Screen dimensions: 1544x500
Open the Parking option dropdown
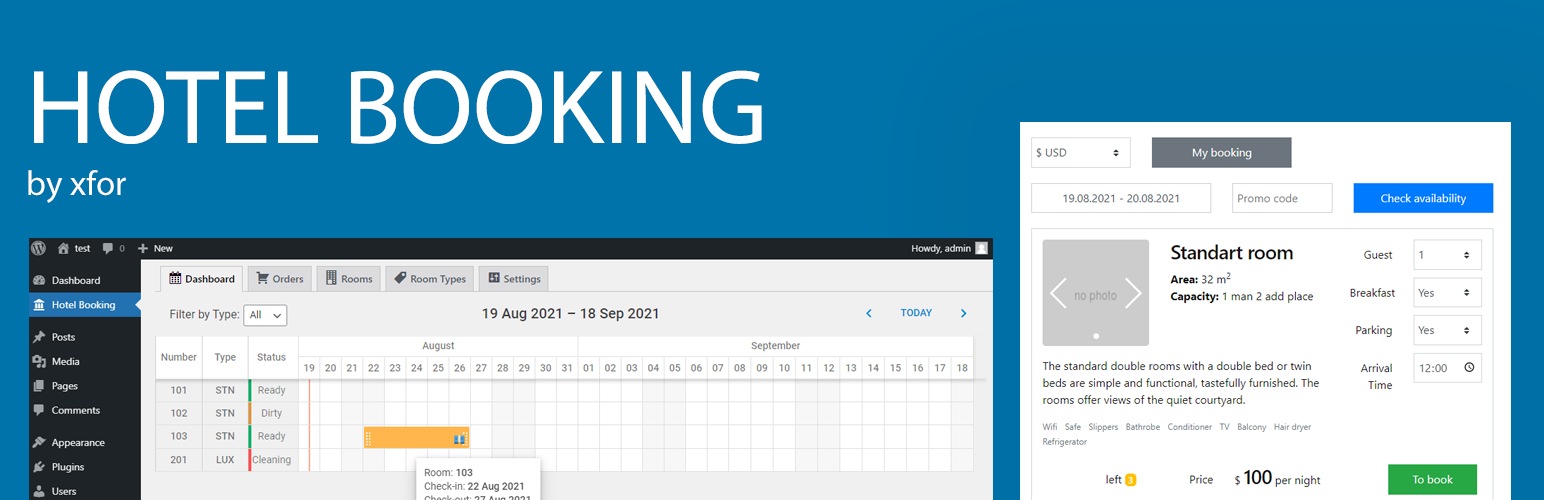[x=1447, y=330]
